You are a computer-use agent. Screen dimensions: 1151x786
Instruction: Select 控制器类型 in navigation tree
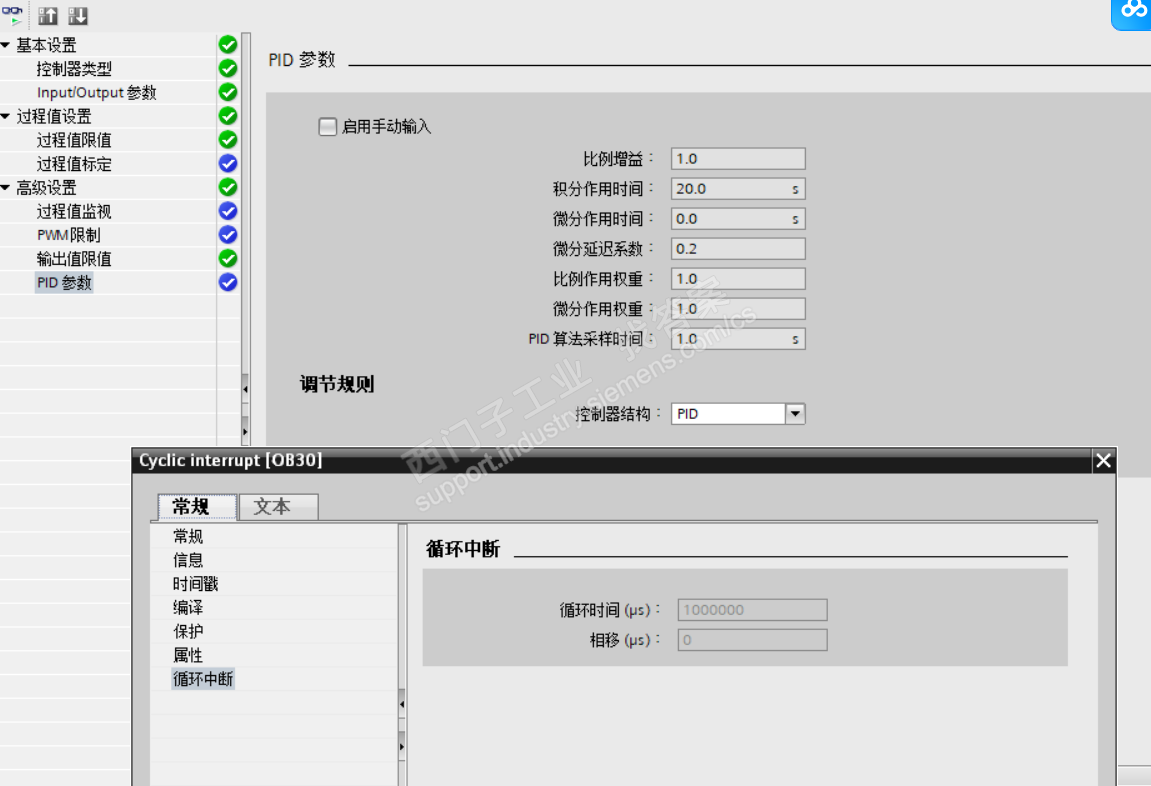74,69
